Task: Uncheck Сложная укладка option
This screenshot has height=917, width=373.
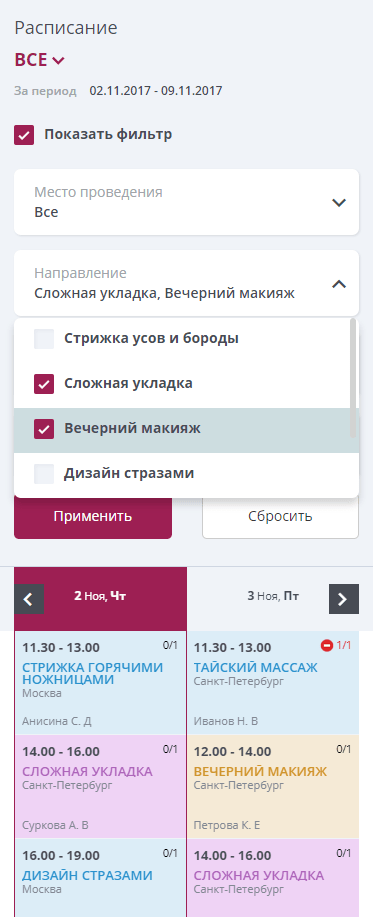Action: coord(44,384)
